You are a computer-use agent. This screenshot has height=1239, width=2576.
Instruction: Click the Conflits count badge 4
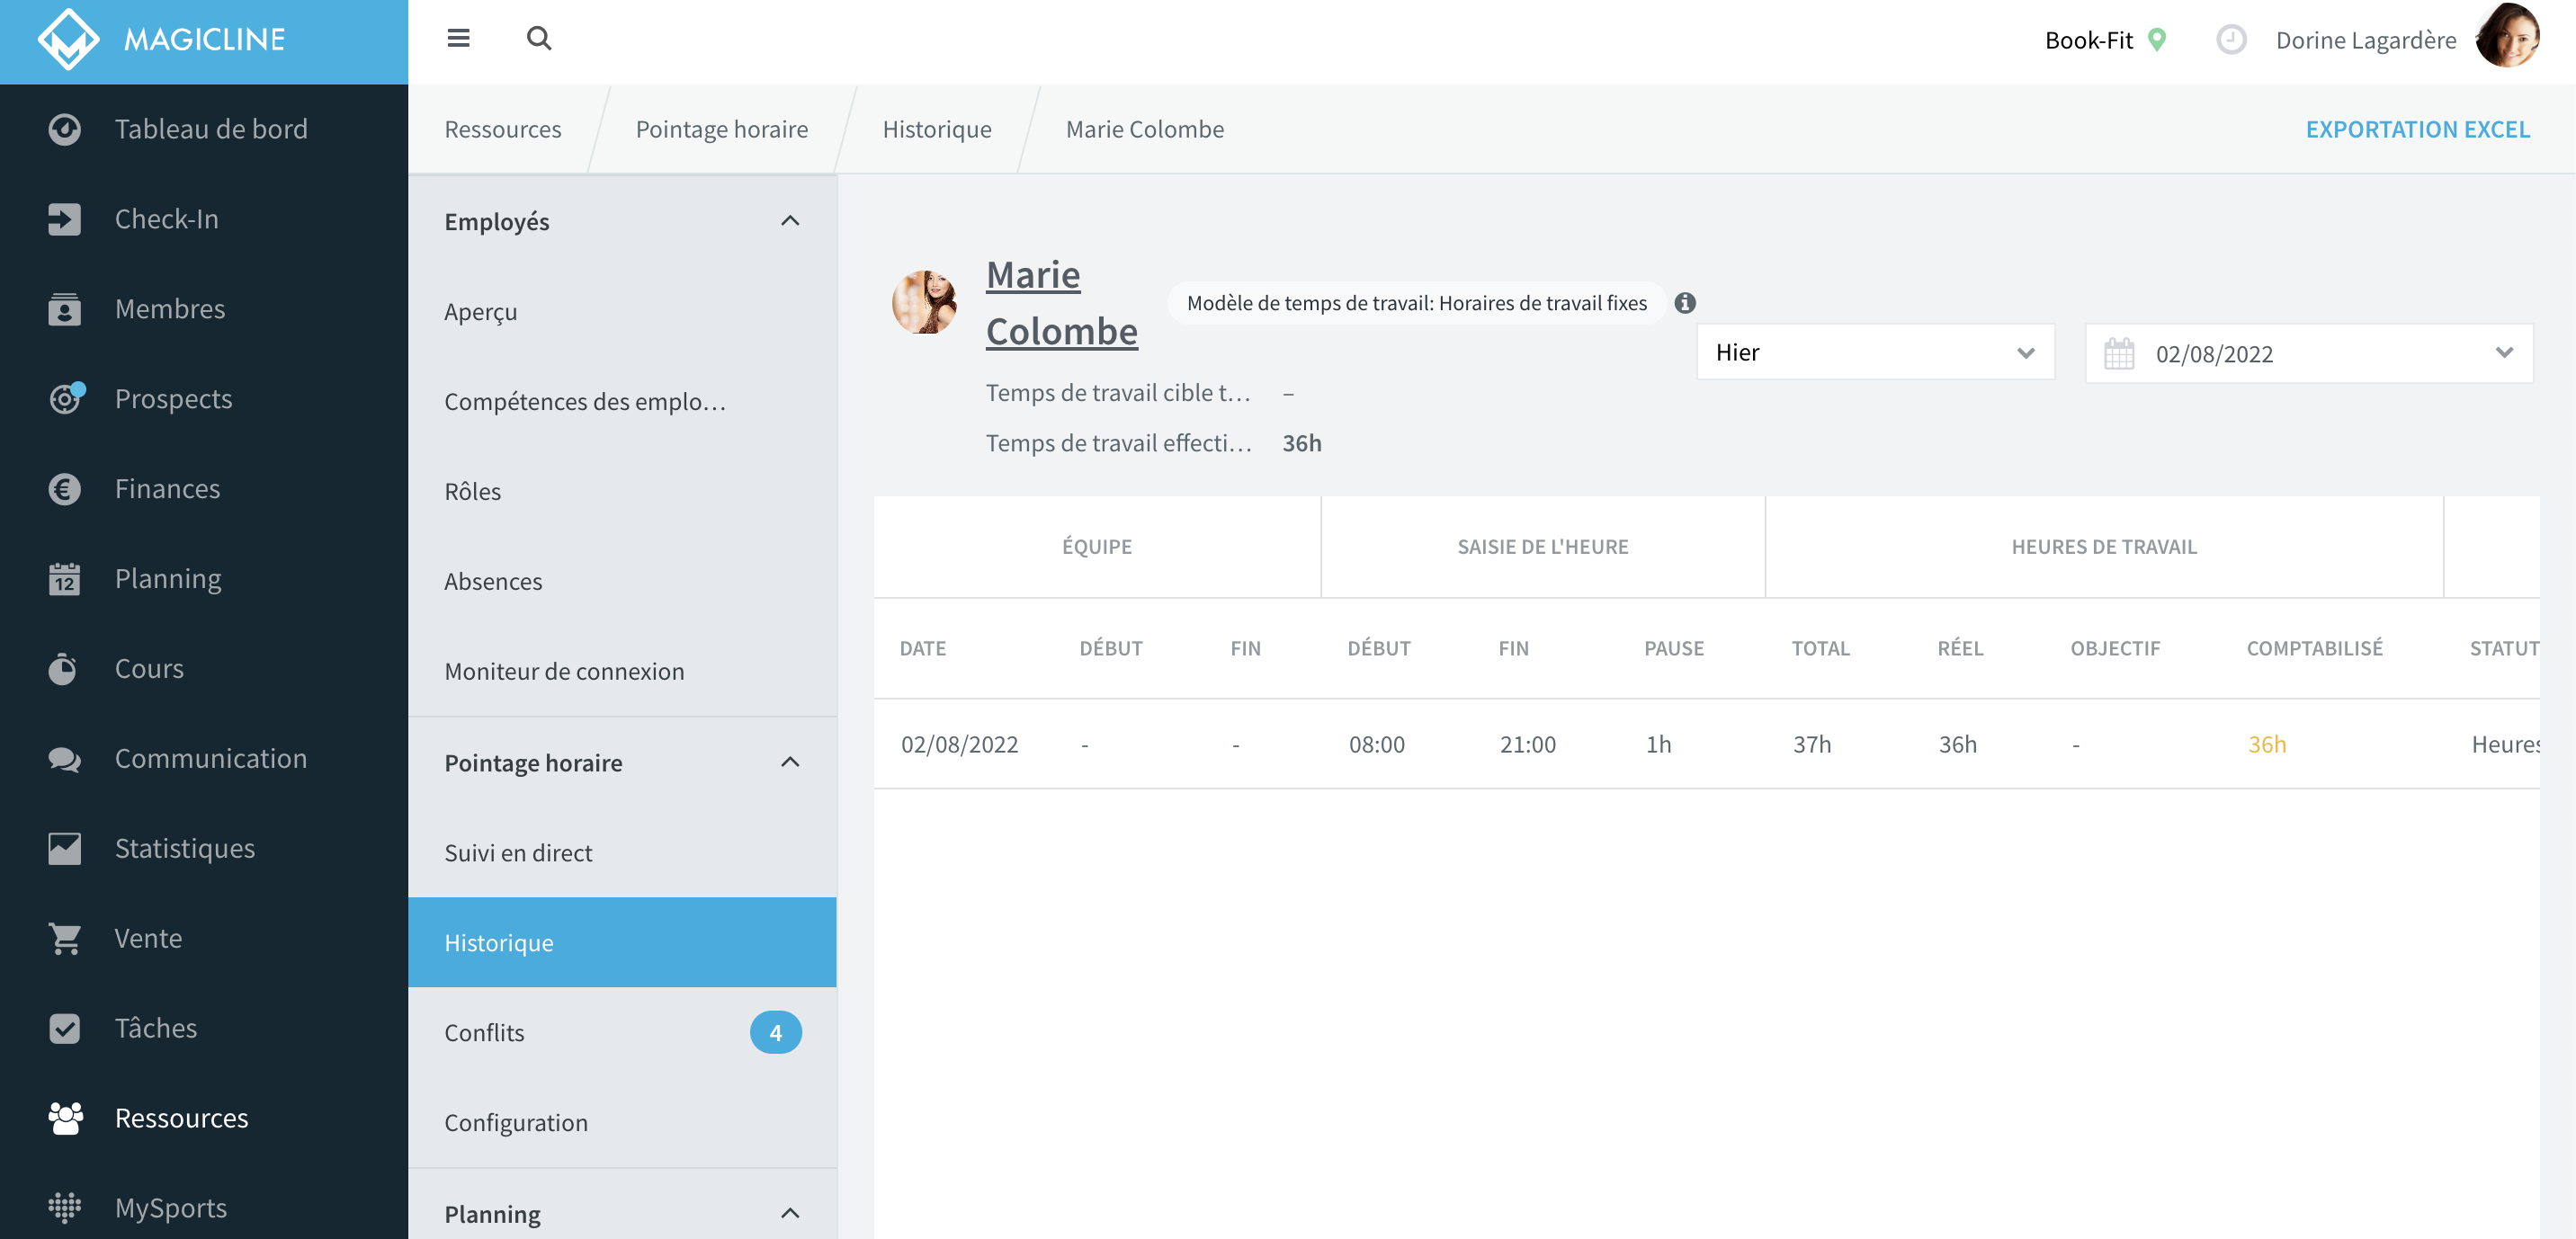(775, 1032)
